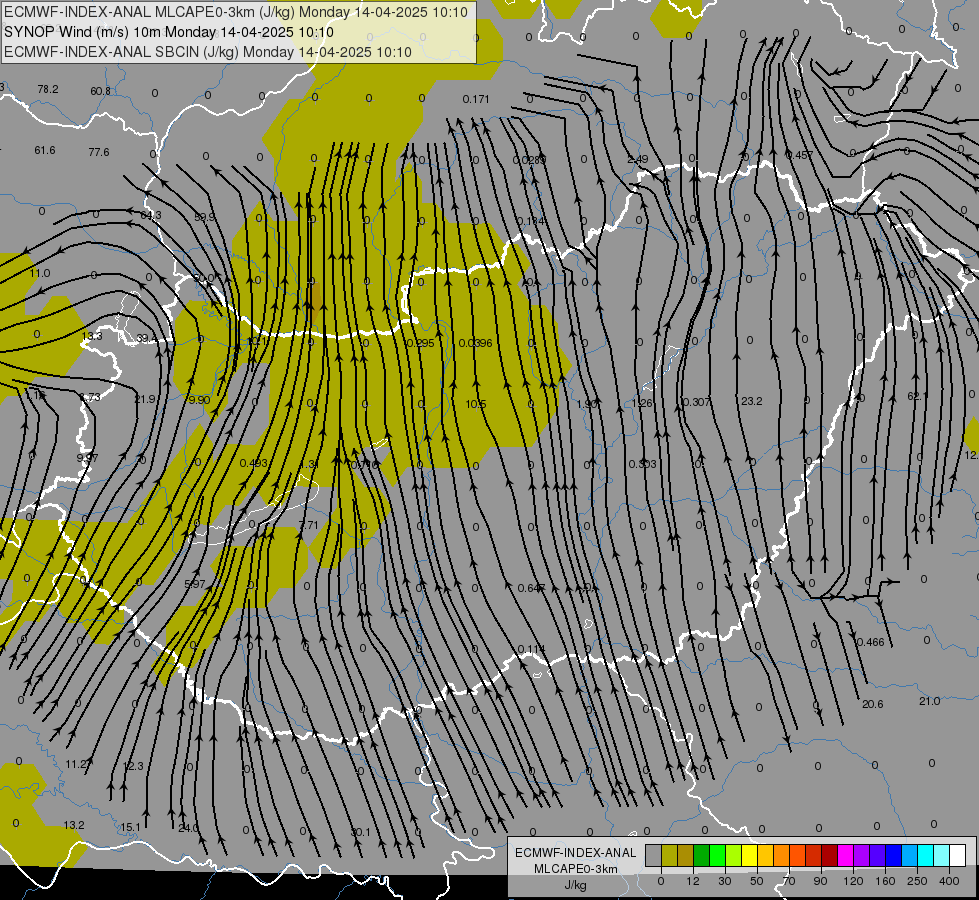Click the map value '0.466'
This screenshot has width=979, height=900.
[870, 642]
